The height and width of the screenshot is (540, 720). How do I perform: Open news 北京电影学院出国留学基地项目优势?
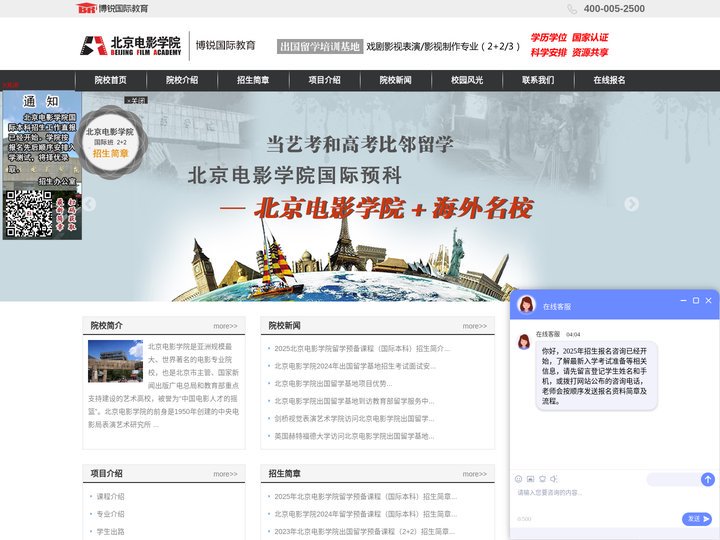click(333, 383)
